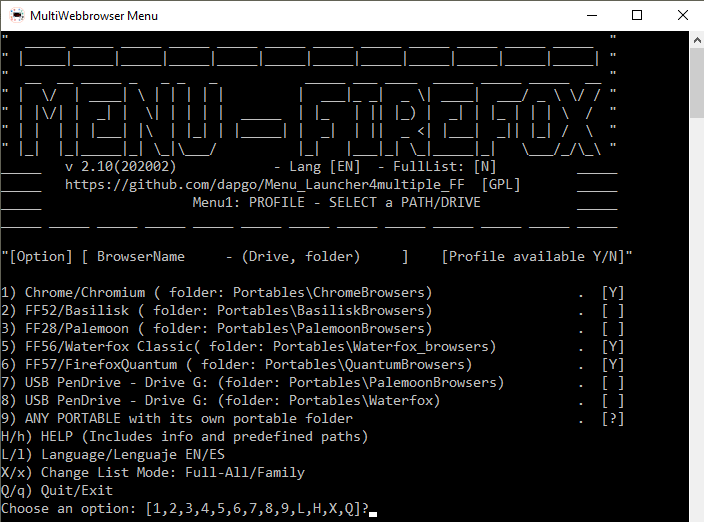Click 'L/l) Language/Lenguaje EN/ES' line
The image size is (704, 522).
point(113,454)
